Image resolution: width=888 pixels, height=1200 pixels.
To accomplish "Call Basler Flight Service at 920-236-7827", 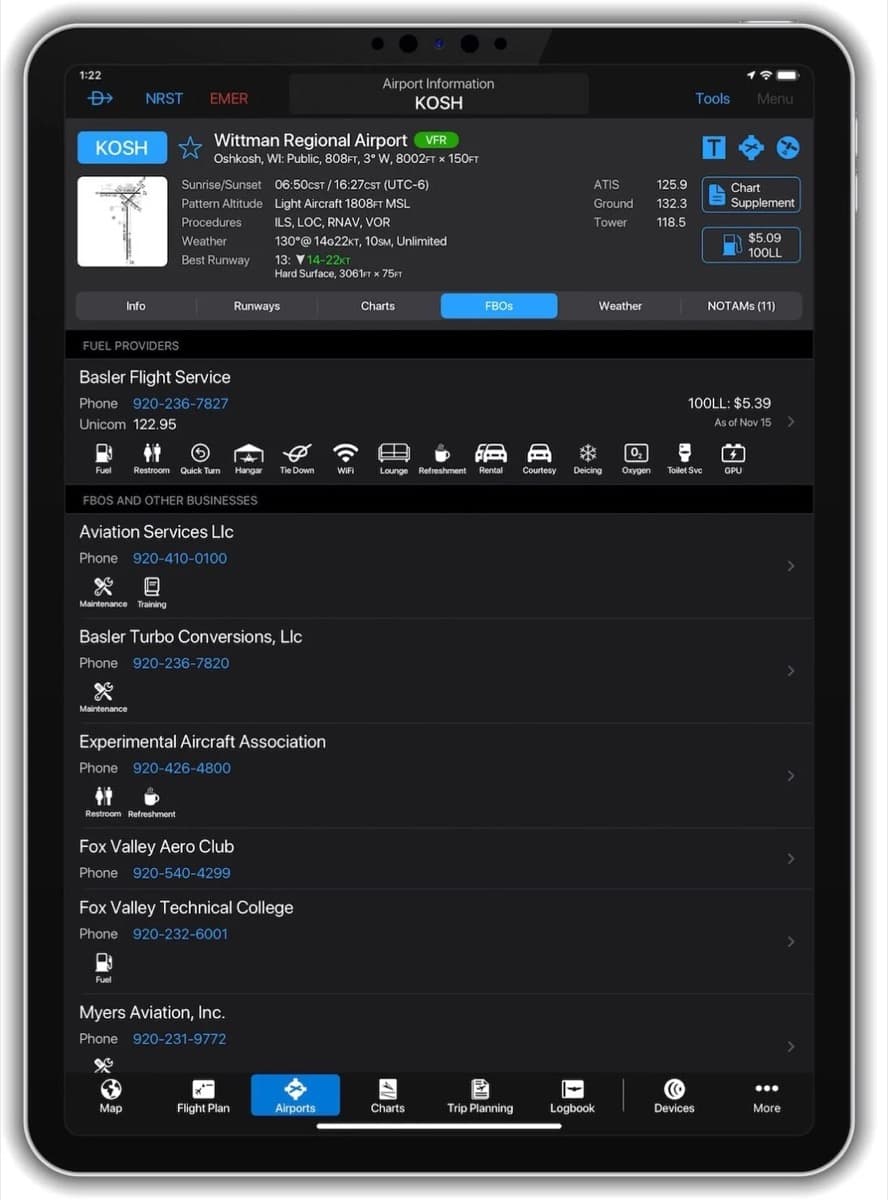I will (x=180, y=403).
